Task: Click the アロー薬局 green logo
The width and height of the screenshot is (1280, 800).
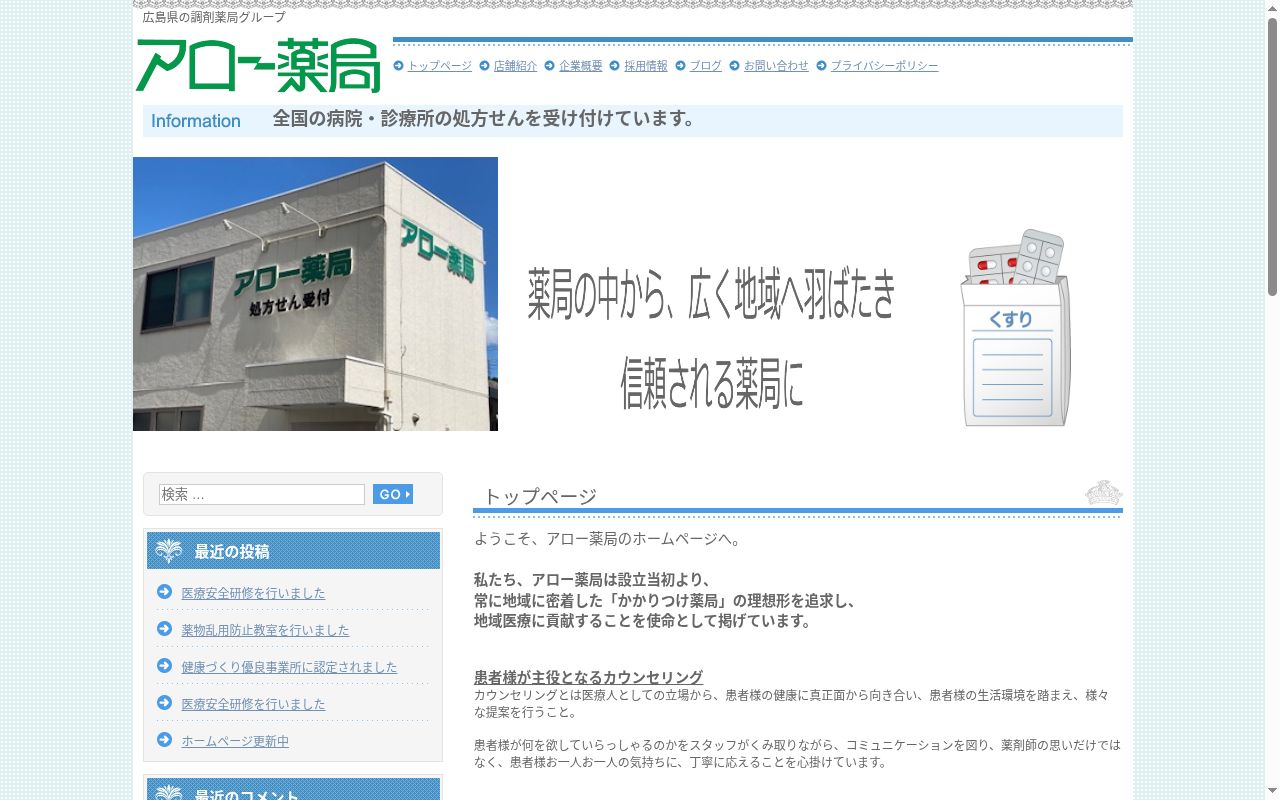Action: pos(258,66)
